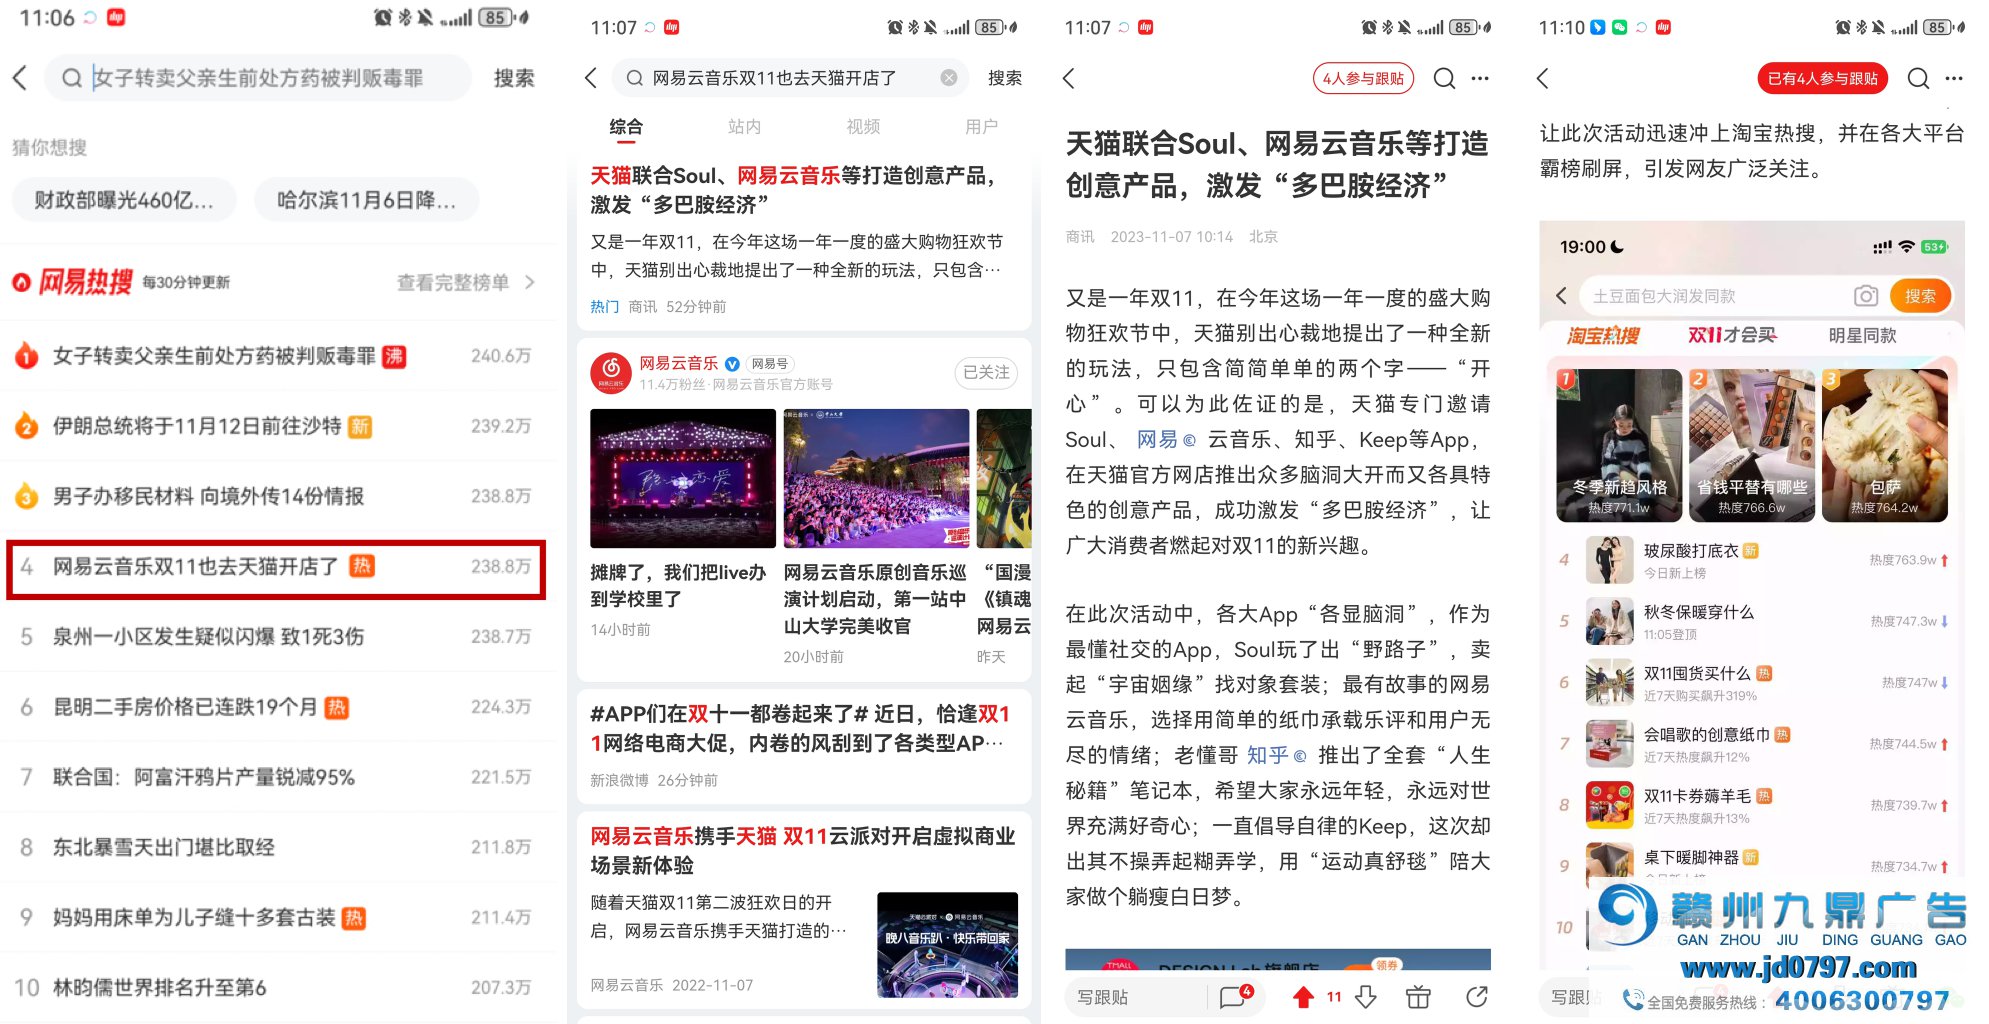Screen dimensions: 1989x1024
Task: Tap 网易 keyword link in article body
Action: click(x=1166, y=440)
